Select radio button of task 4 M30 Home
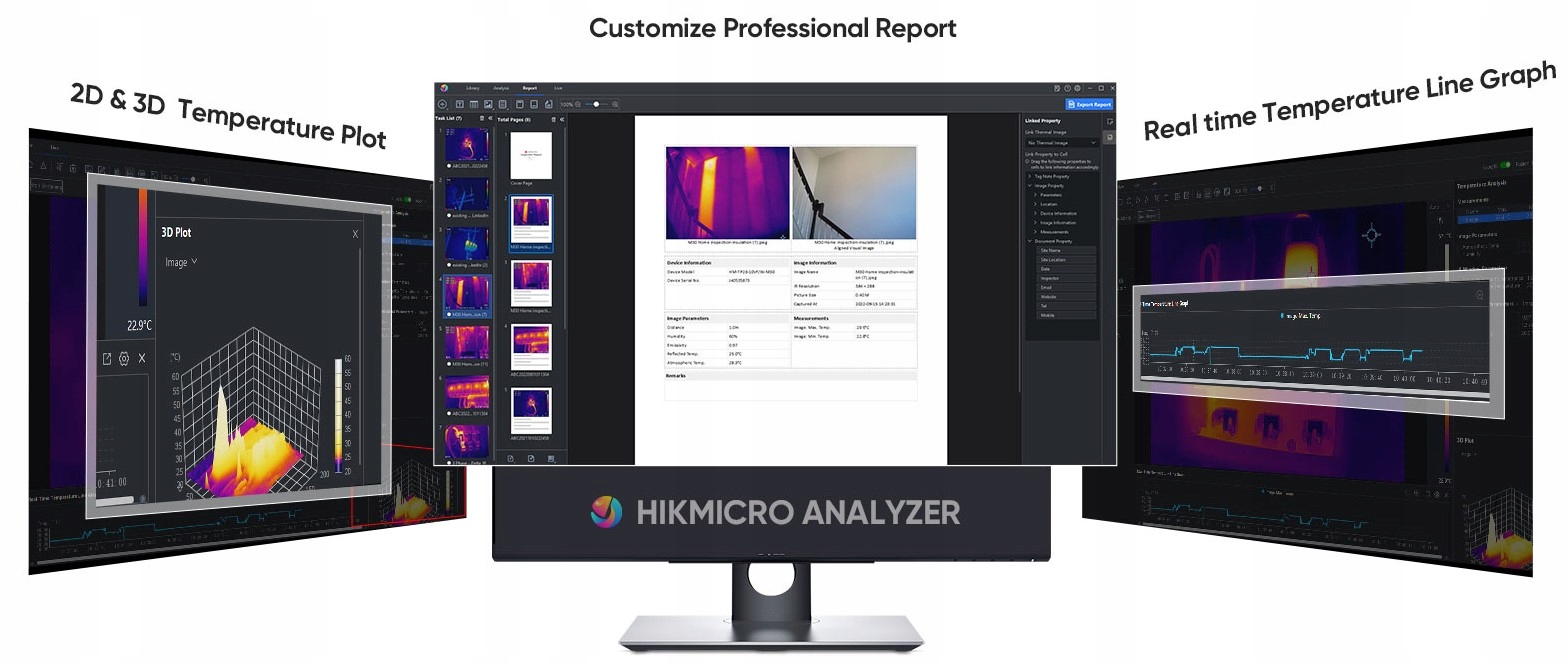Image resolution: width=1568 pixels, height=665 pixels. [x=448, y=314]
